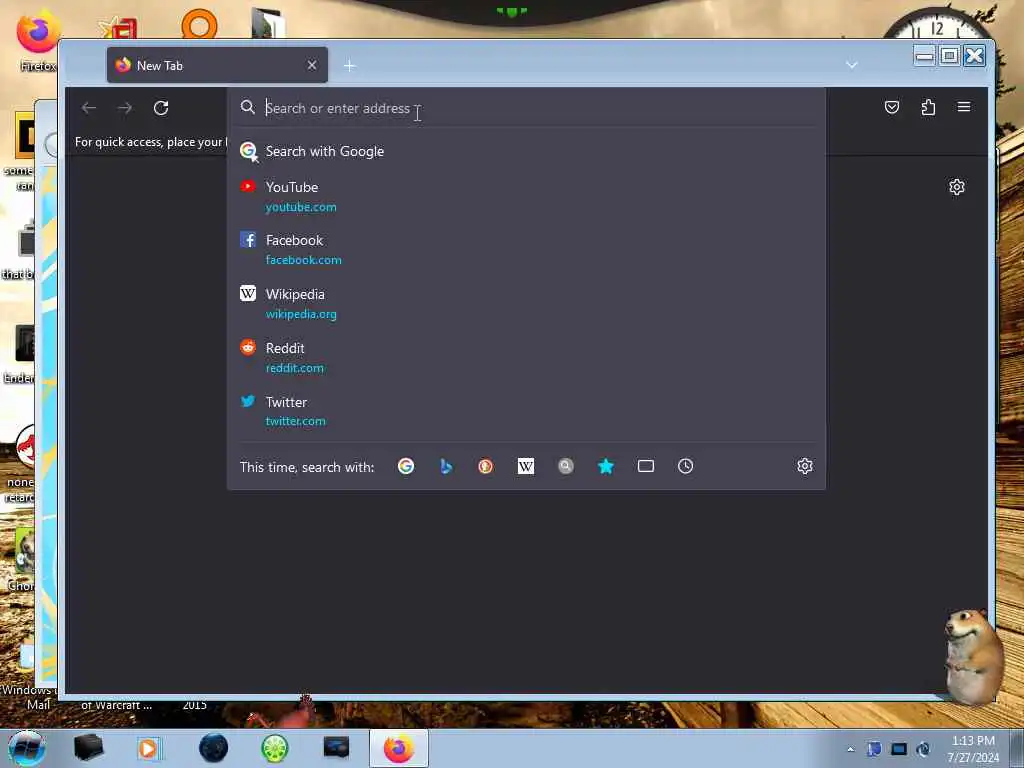Screen dimensions: 1024x768
Task: Open the Wikipedia suggestion
Action: click(526, 304)
